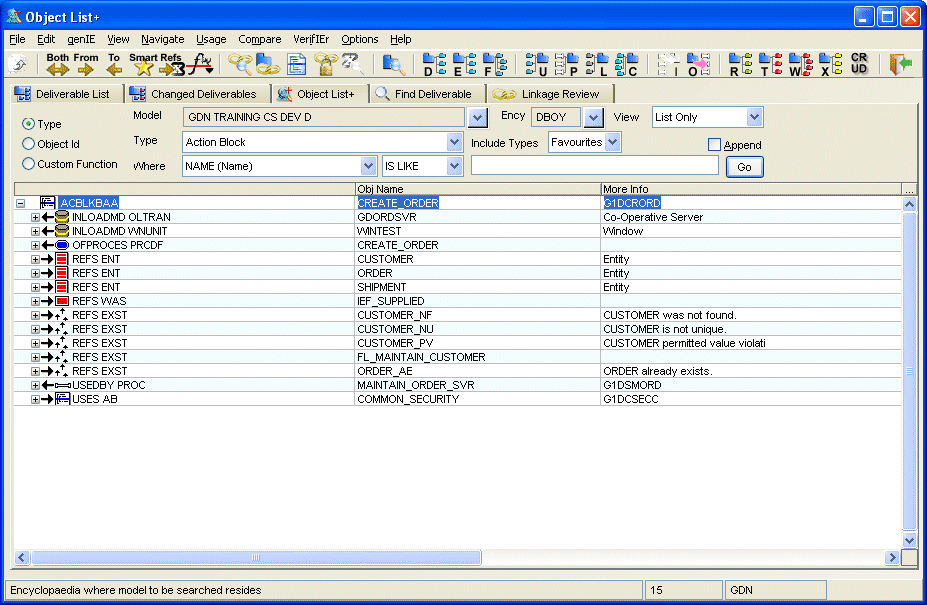Click the Go button

744,167
